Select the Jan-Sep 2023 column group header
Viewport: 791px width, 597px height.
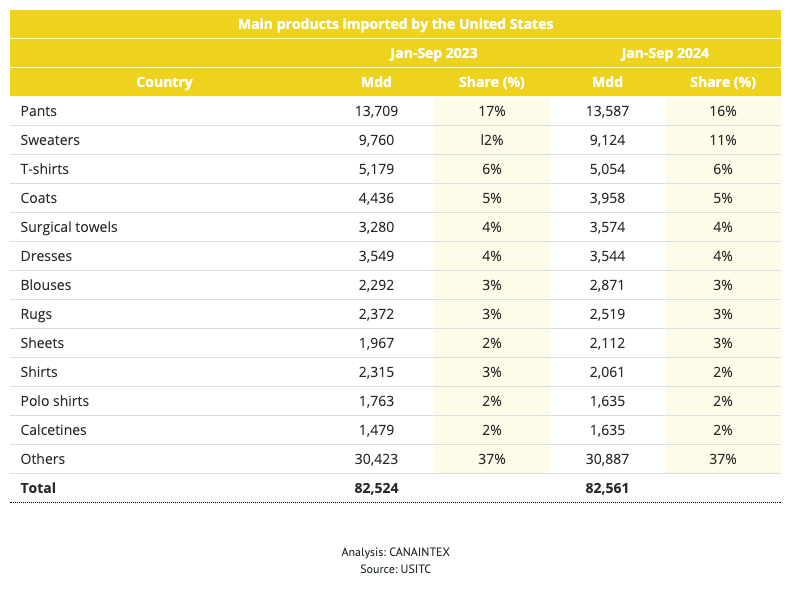point(433,53)
